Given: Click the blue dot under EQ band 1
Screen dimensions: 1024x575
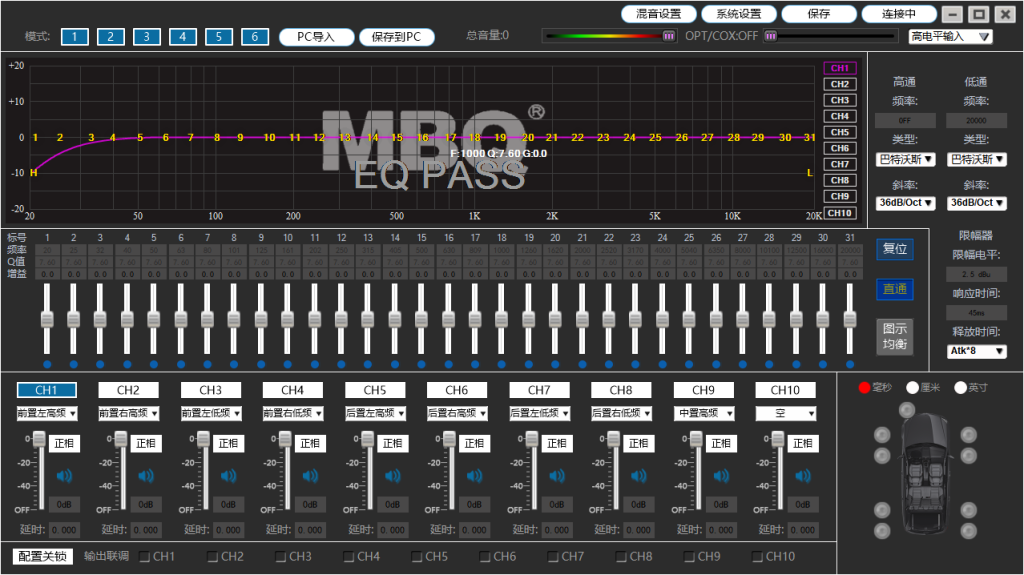Looking at the screenshot, I should click(x=47, y=365).
